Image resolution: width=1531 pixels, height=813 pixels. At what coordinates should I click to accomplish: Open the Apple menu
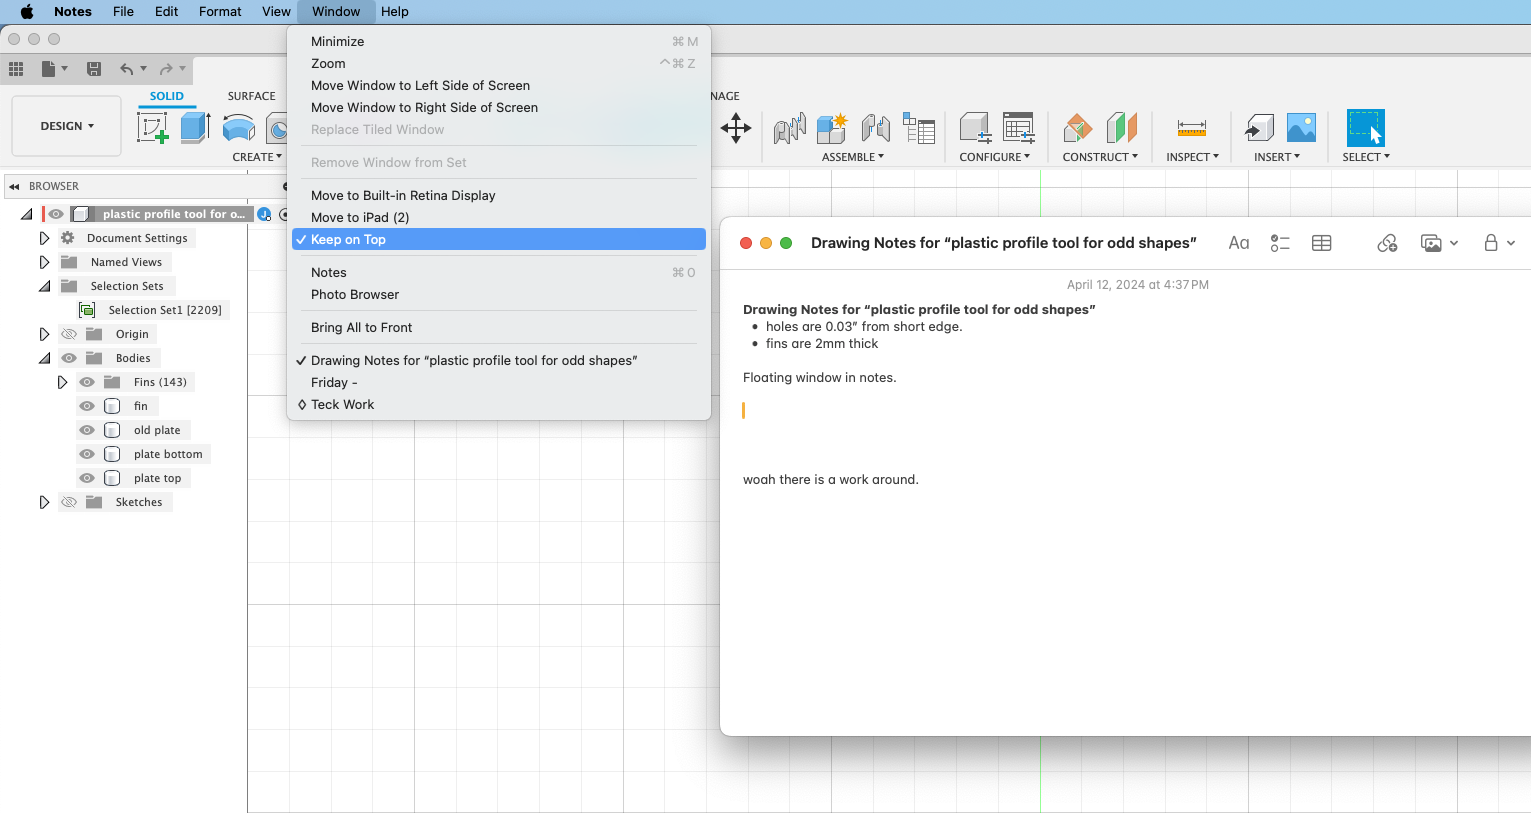[27, 11]
